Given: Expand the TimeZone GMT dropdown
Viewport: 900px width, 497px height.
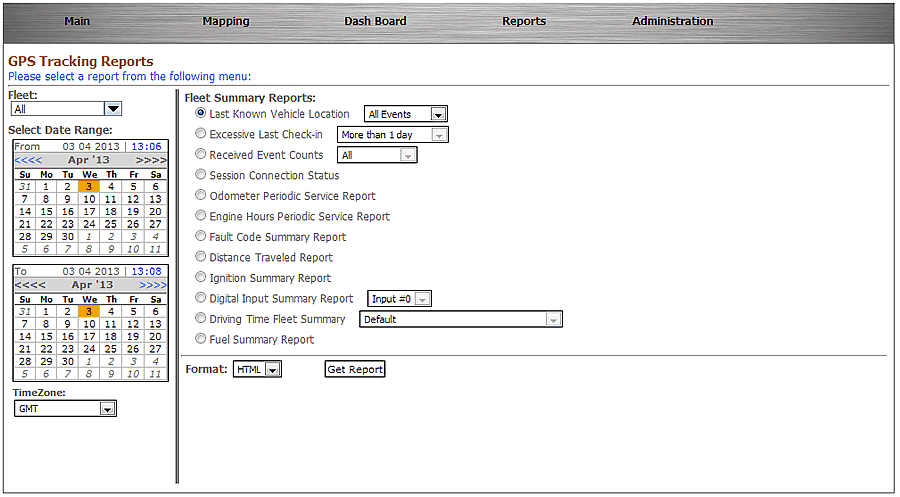Looking at the screenshot, I should pyautogui.click(x=65, y=409).
